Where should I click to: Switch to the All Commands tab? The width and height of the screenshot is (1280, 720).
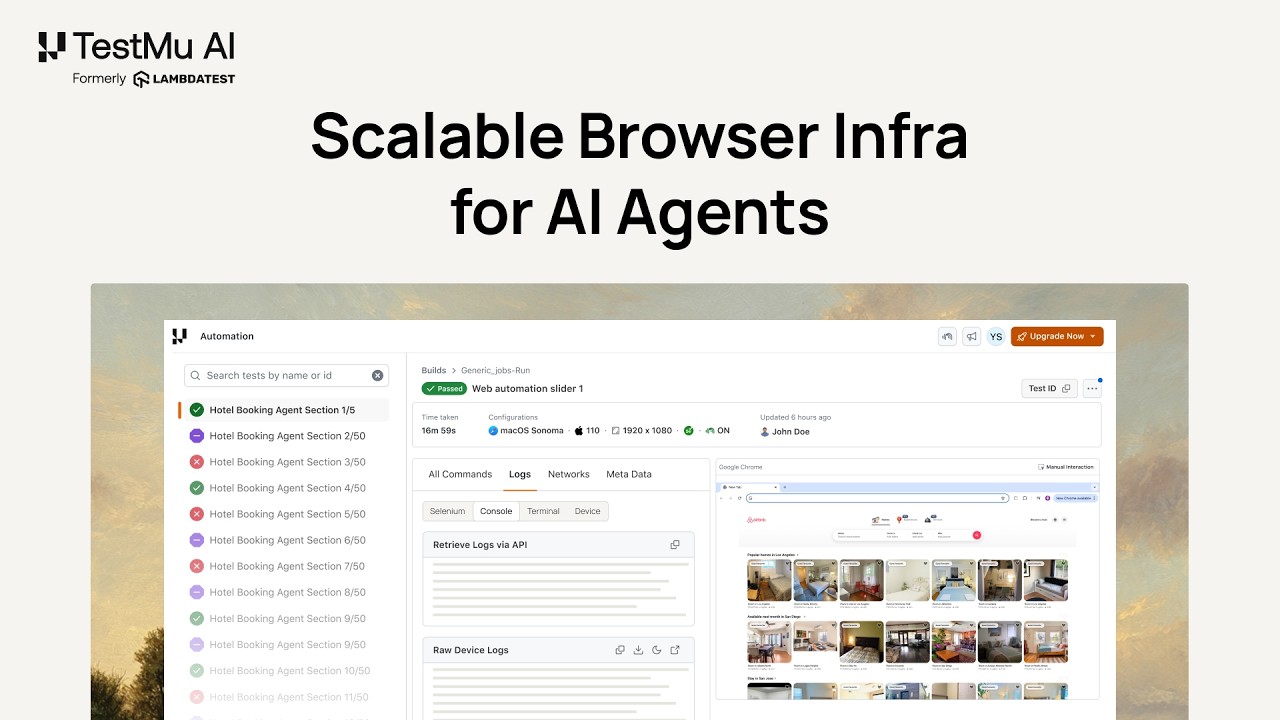(x=460, y=474)
